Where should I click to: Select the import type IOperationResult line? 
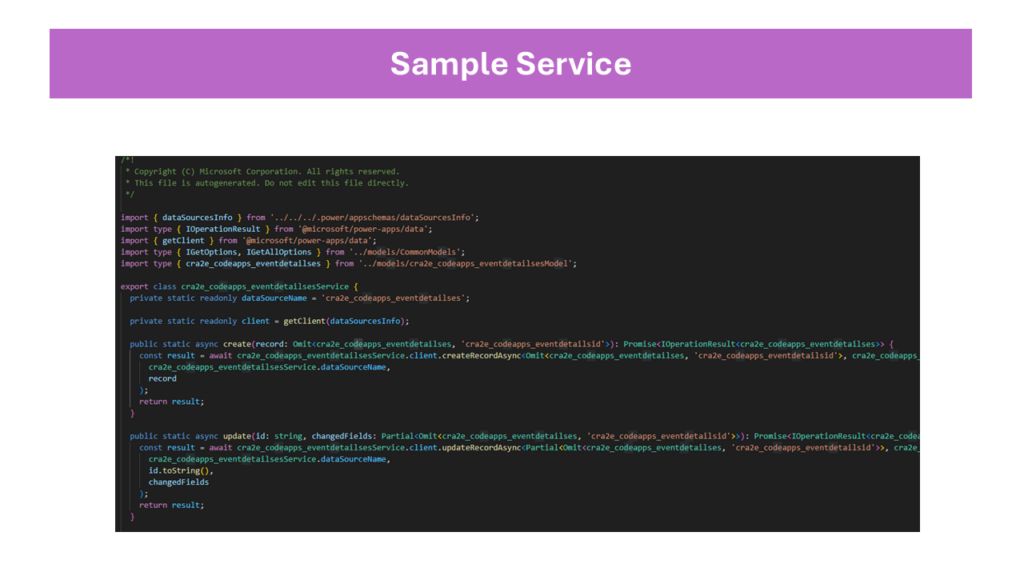click(276, 229)
